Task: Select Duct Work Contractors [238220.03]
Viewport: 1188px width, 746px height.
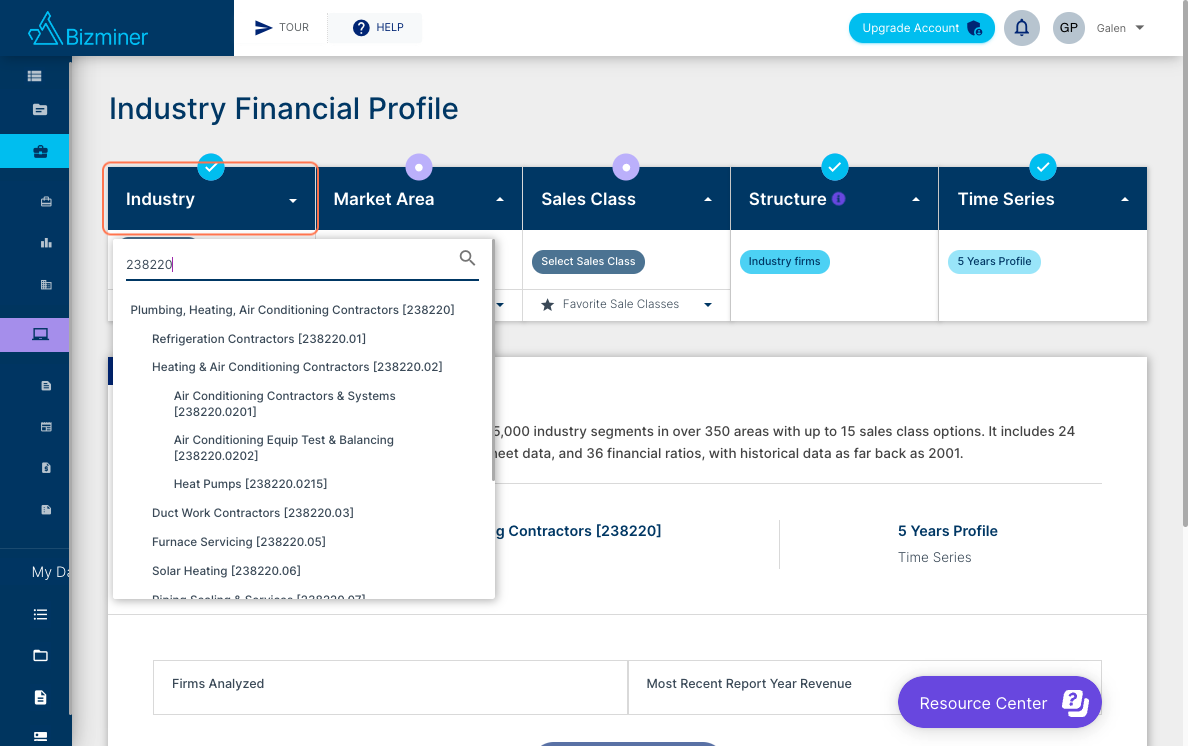Action: tap(252, 513)
